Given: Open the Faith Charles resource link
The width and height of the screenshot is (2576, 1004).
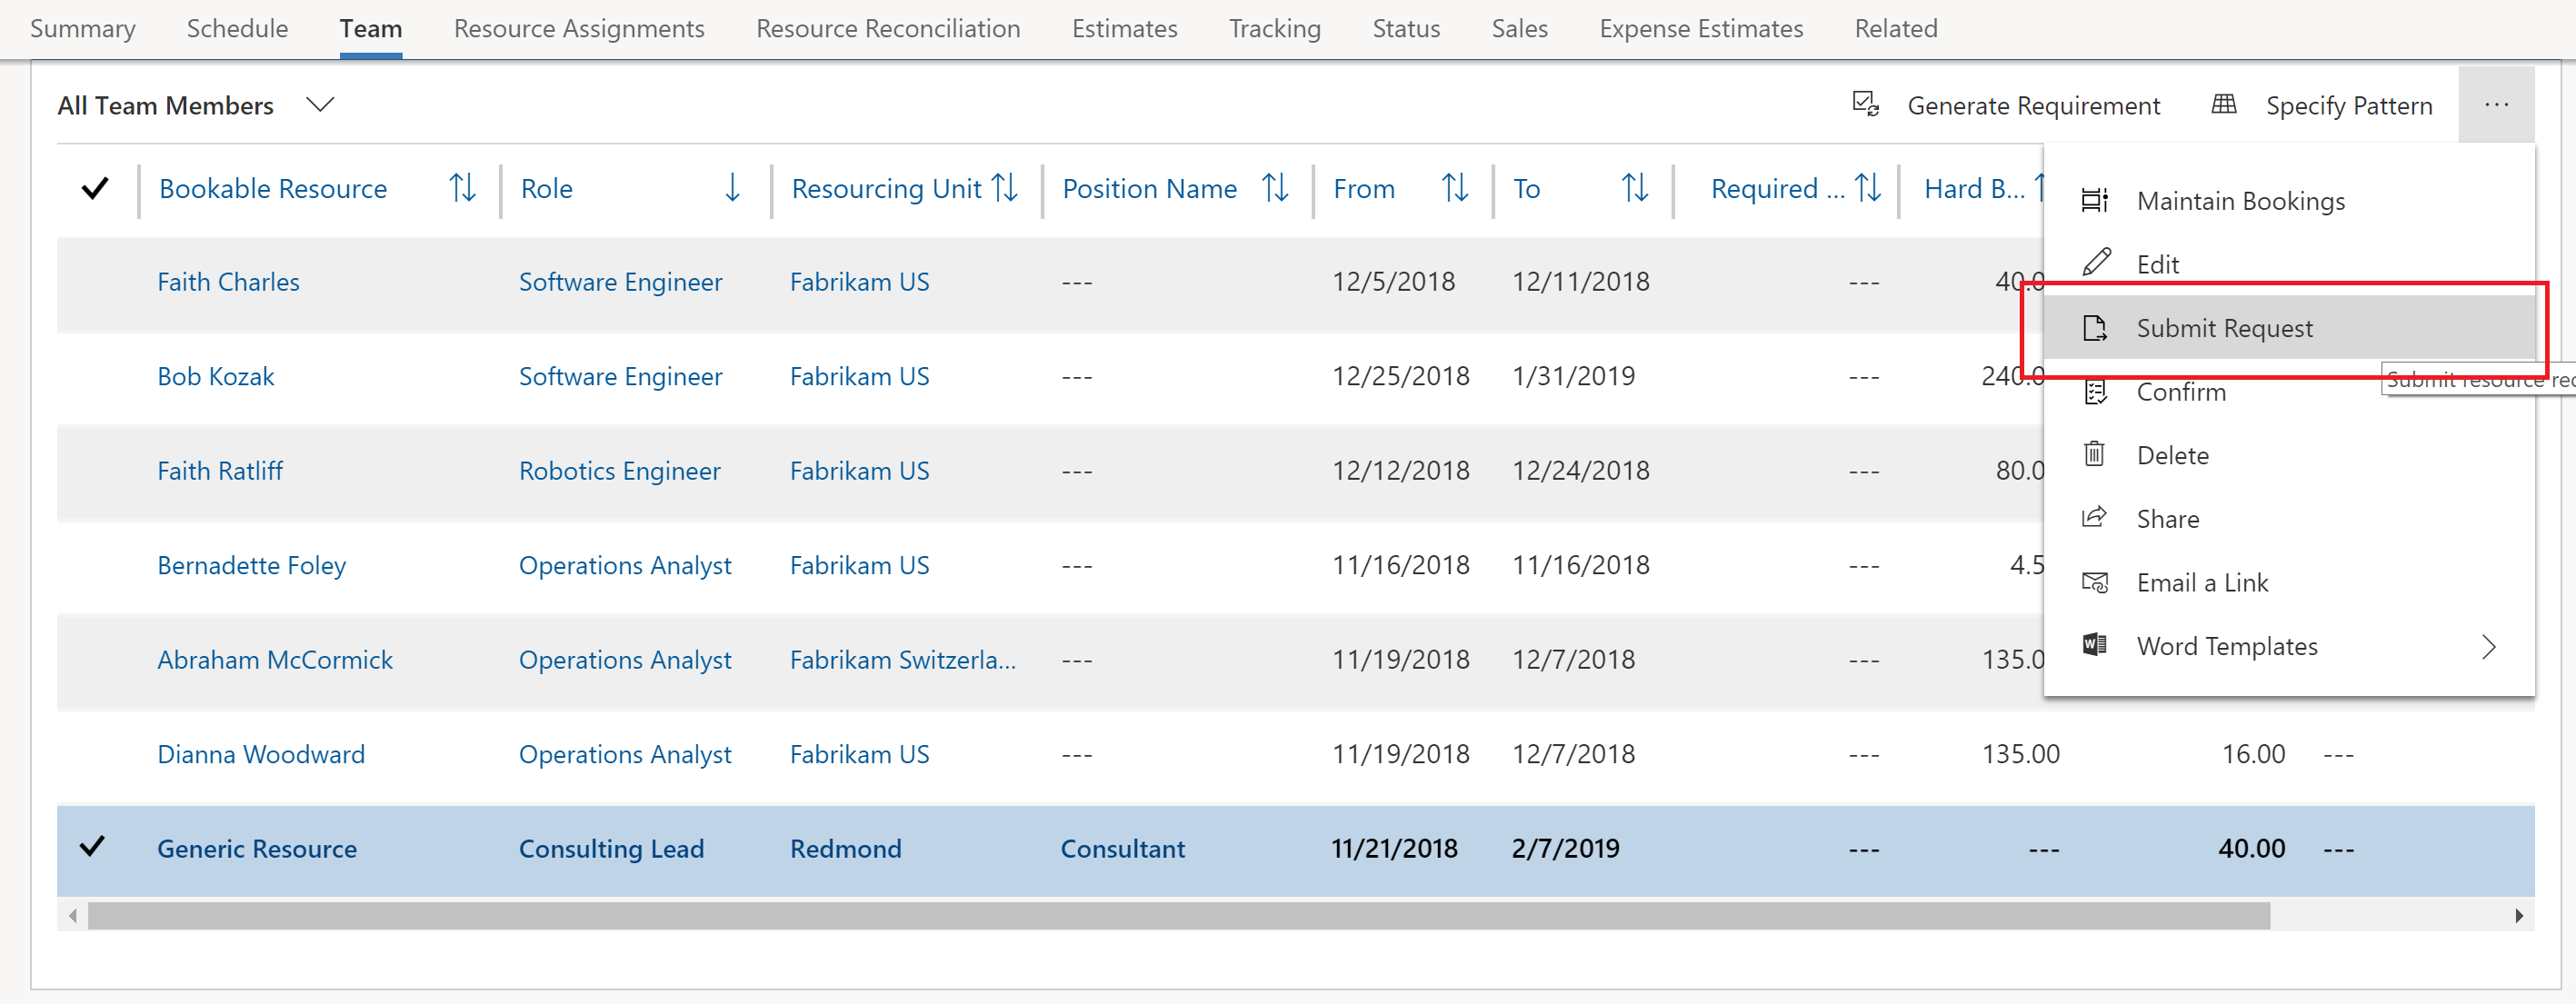Looking at the screenshot, I should pos(228,281).
